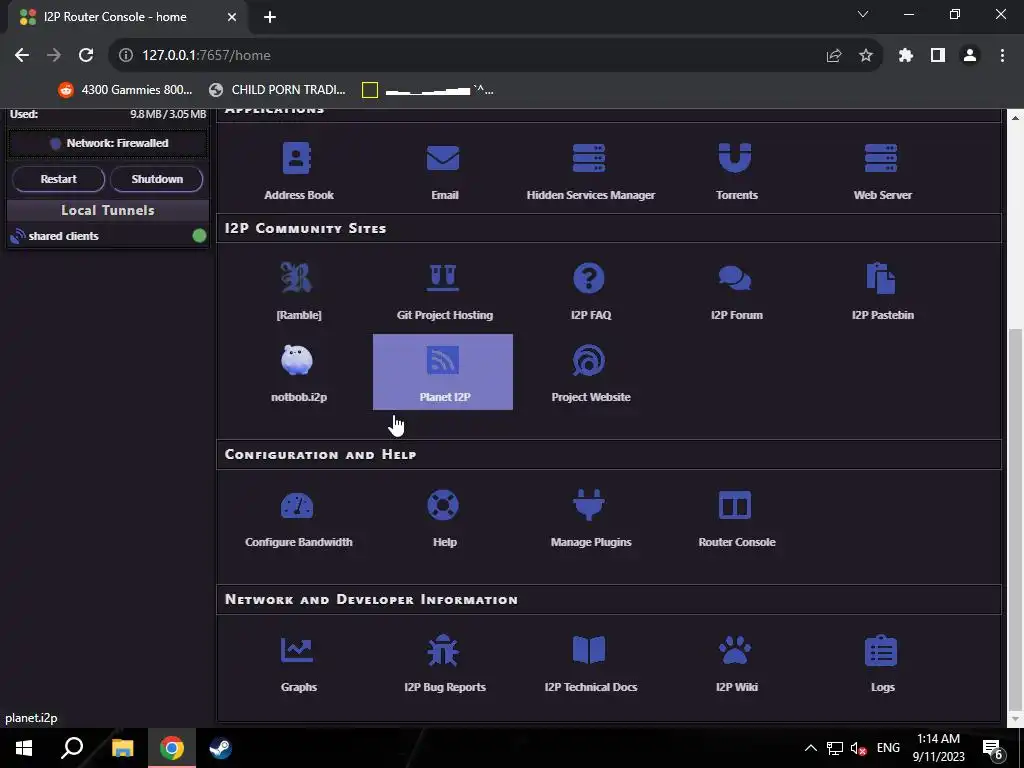Open the Network: Firewalled status link
This screenshot has height=768, width=1024.
[x=108, y=143]
